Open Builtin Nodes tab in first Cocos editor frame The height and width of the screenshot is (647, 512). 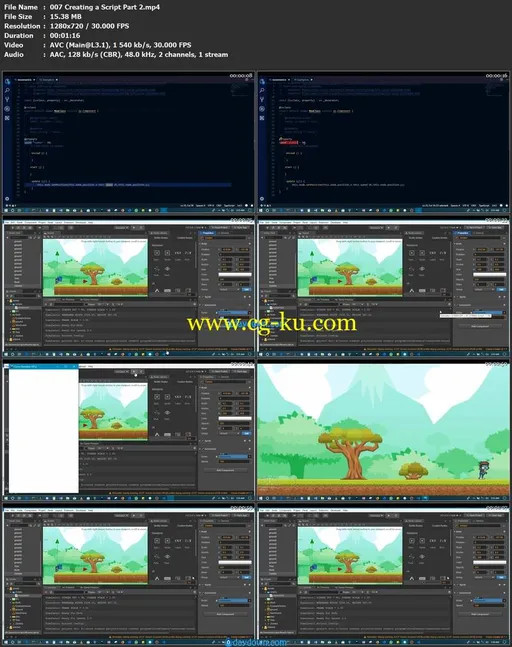click(x=161, y=238)
